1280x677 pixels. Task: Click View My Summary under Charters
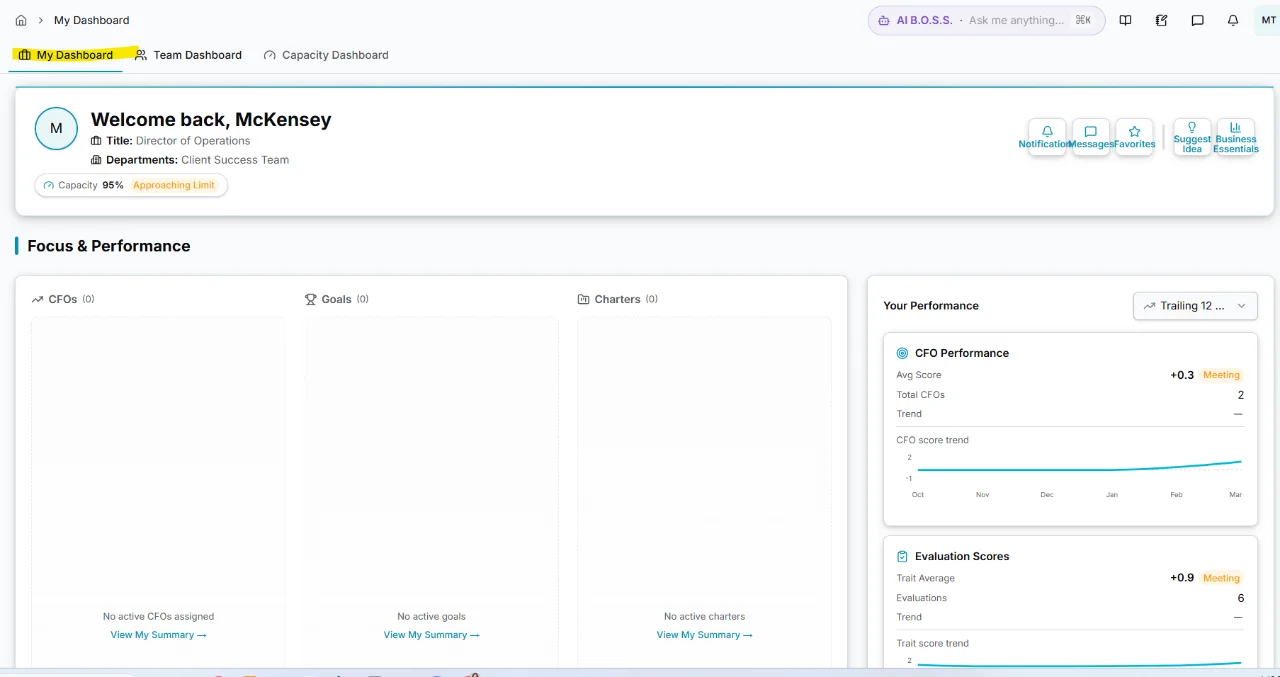tap(704, 635)
